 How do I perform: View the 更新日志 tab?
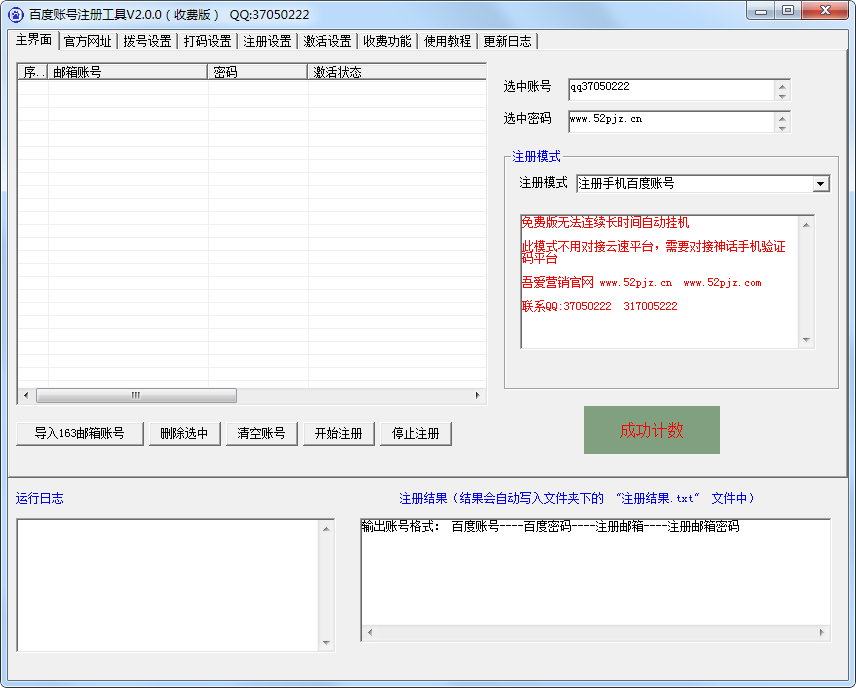pos(507,41)
